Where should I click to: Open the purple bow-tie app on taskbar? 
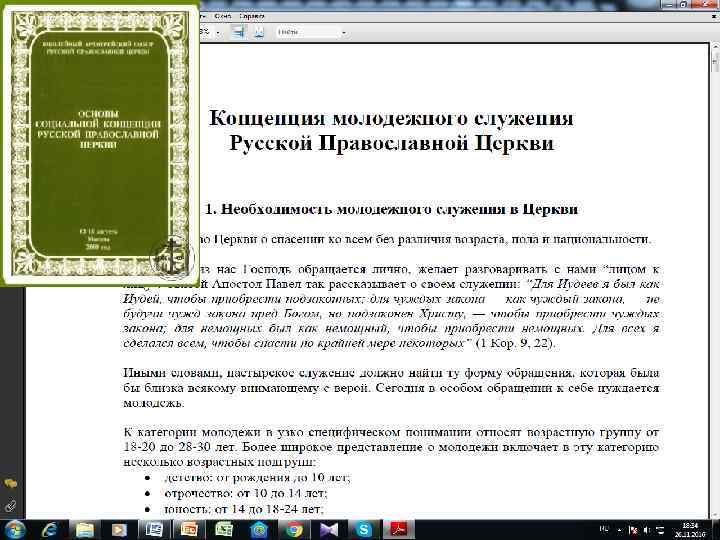[x=329, y=530]
